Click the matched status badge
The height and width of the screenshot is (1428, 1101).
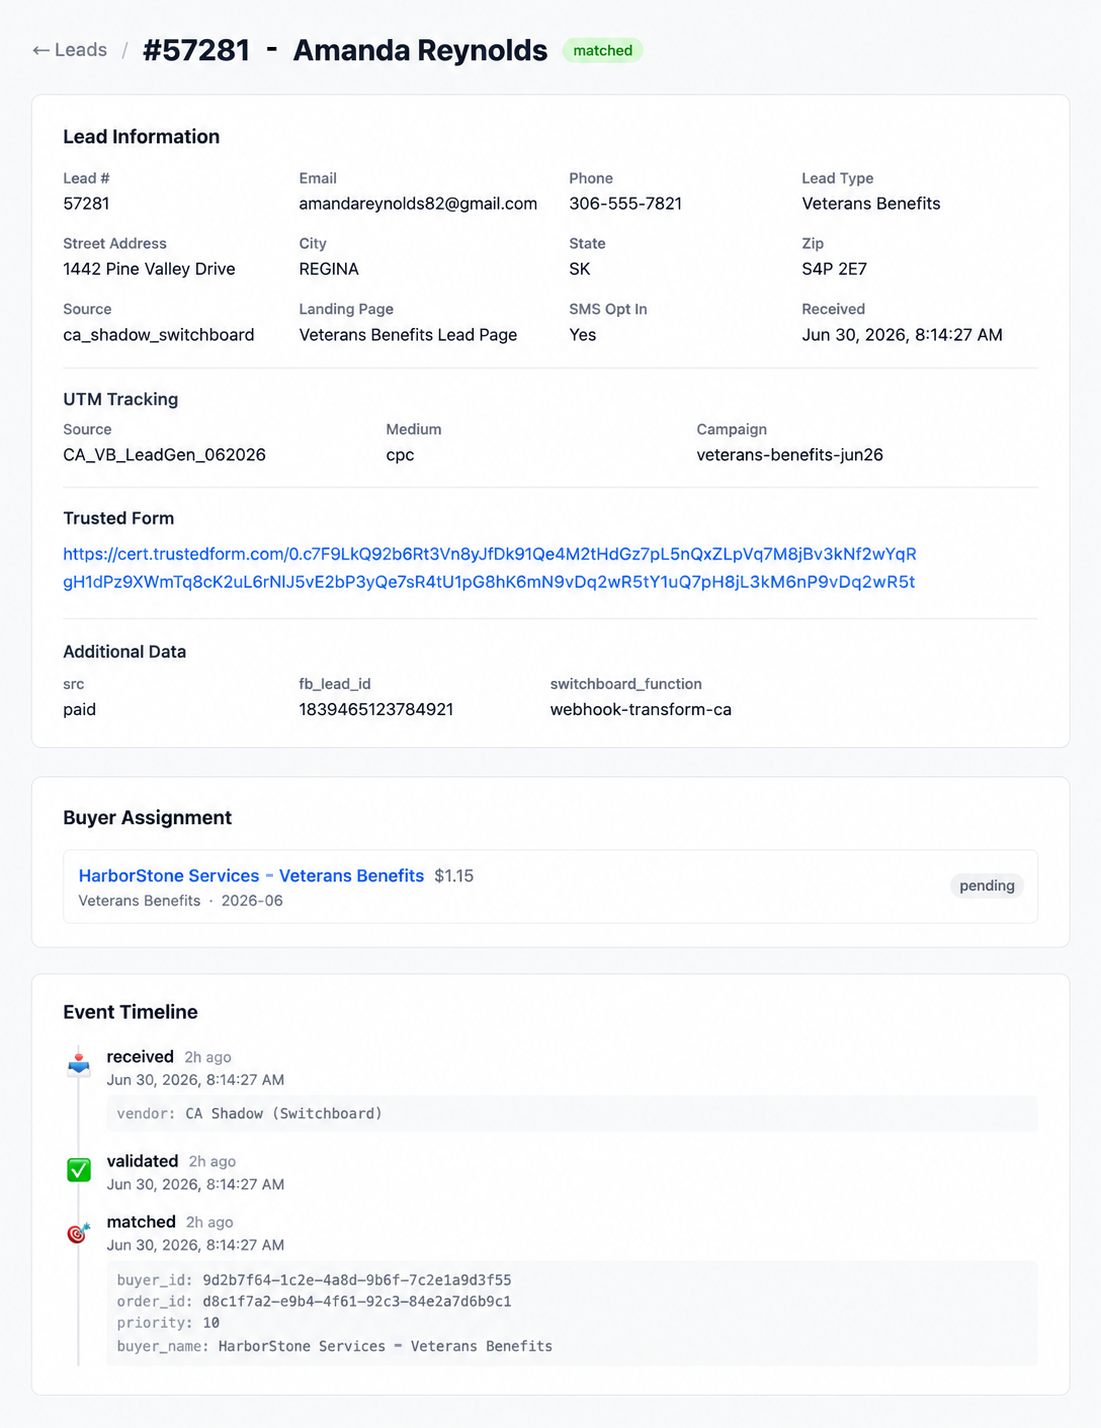pyautogui.click(x=602, y=50)
